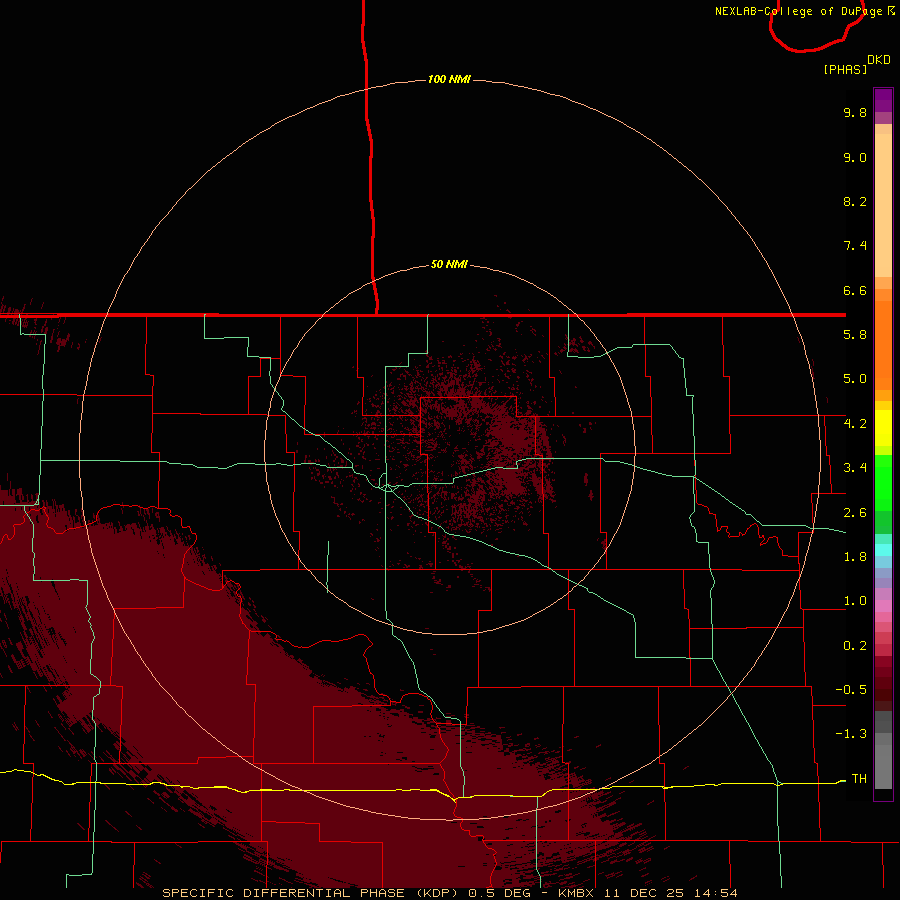900x900 pixels.
Task: Click the bright yellow segment of the color bar
Action: (x=883, y=428)
